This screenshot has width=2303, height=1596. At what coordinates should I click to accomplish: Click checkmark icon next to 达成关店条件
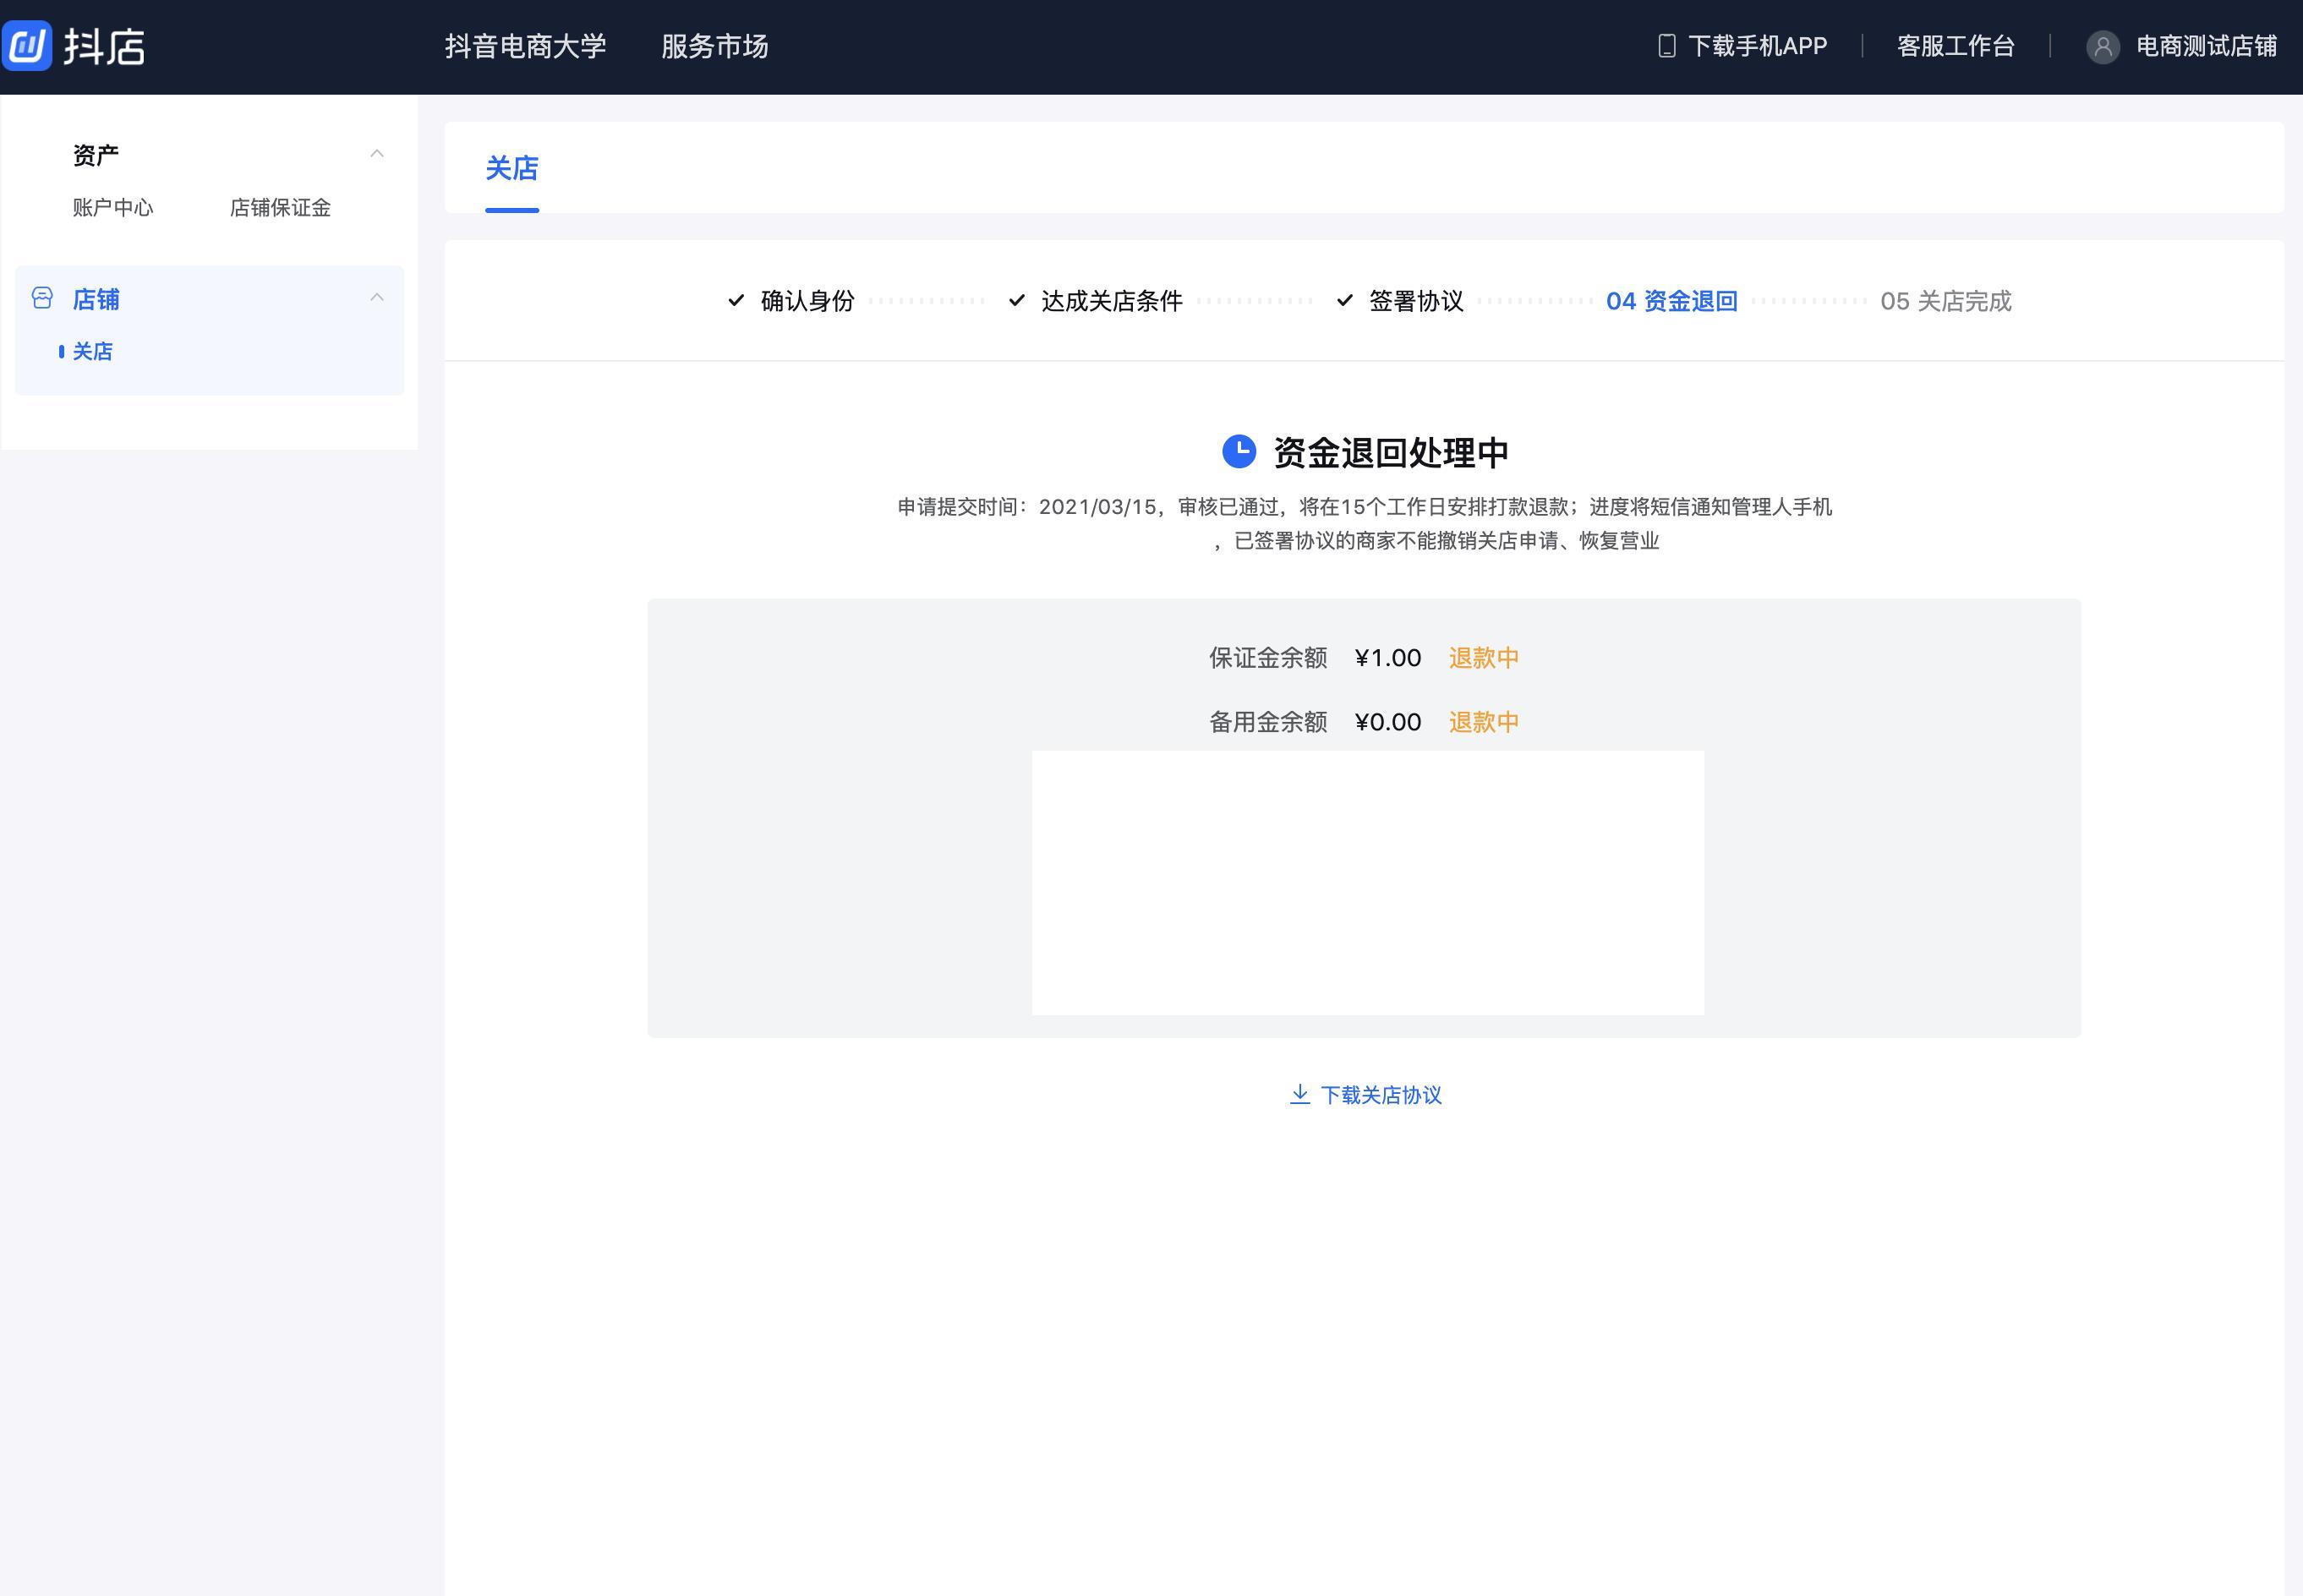[1017, 300]
